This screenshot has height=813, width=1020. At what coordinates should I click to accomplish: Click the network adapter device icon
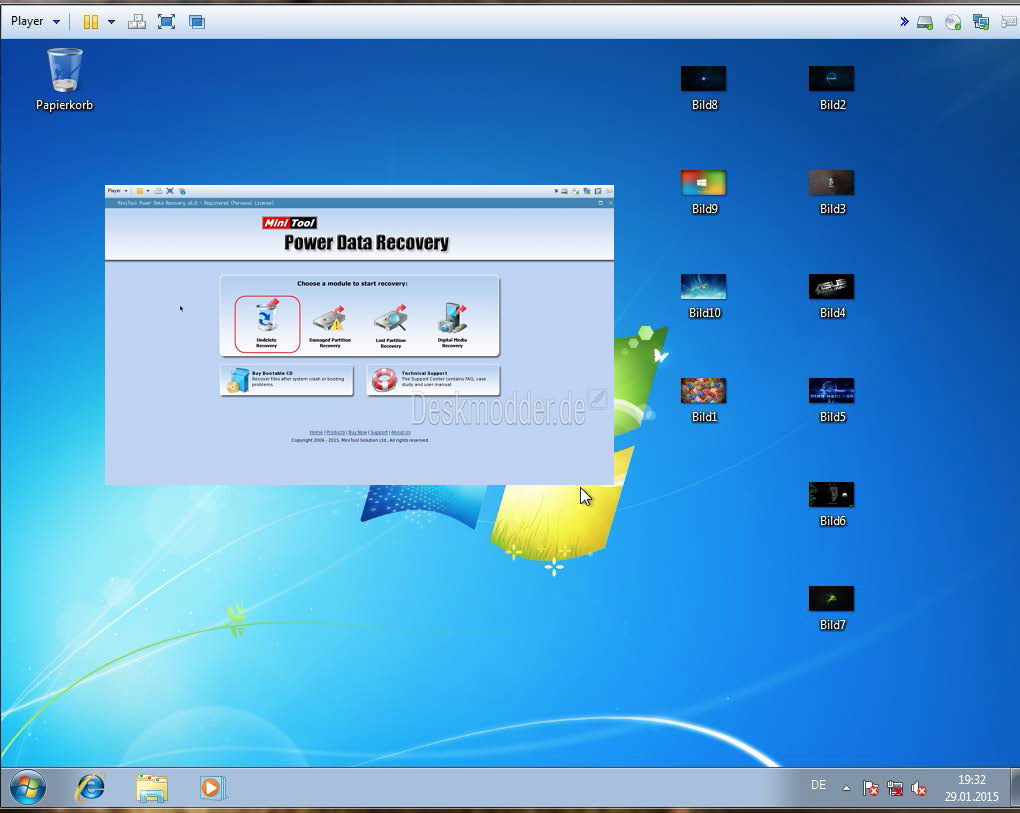[981, 23]
